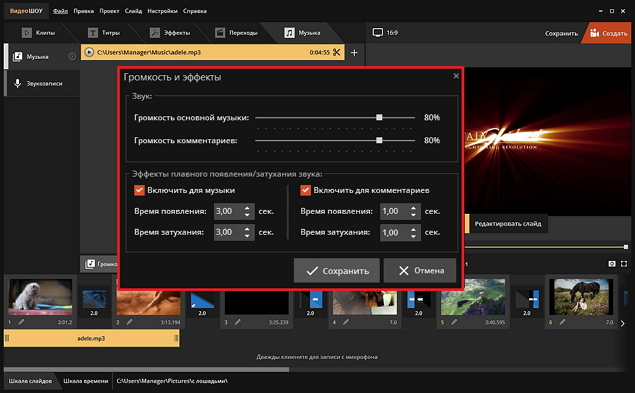The width and height of the screenshot is (635, 393).
Task: Click the round arrow icon next to Музыка
Action: [x=72, y=56]
